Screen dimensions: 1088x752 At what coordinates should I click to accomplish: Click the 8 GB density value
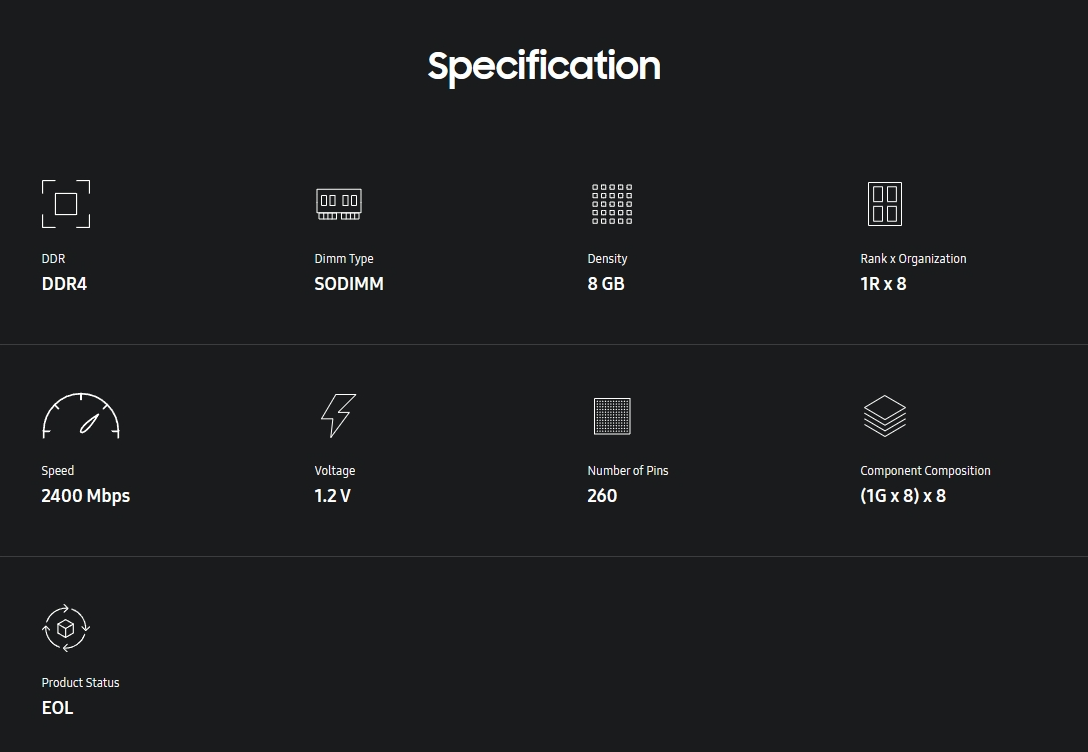tap(606, 284)
